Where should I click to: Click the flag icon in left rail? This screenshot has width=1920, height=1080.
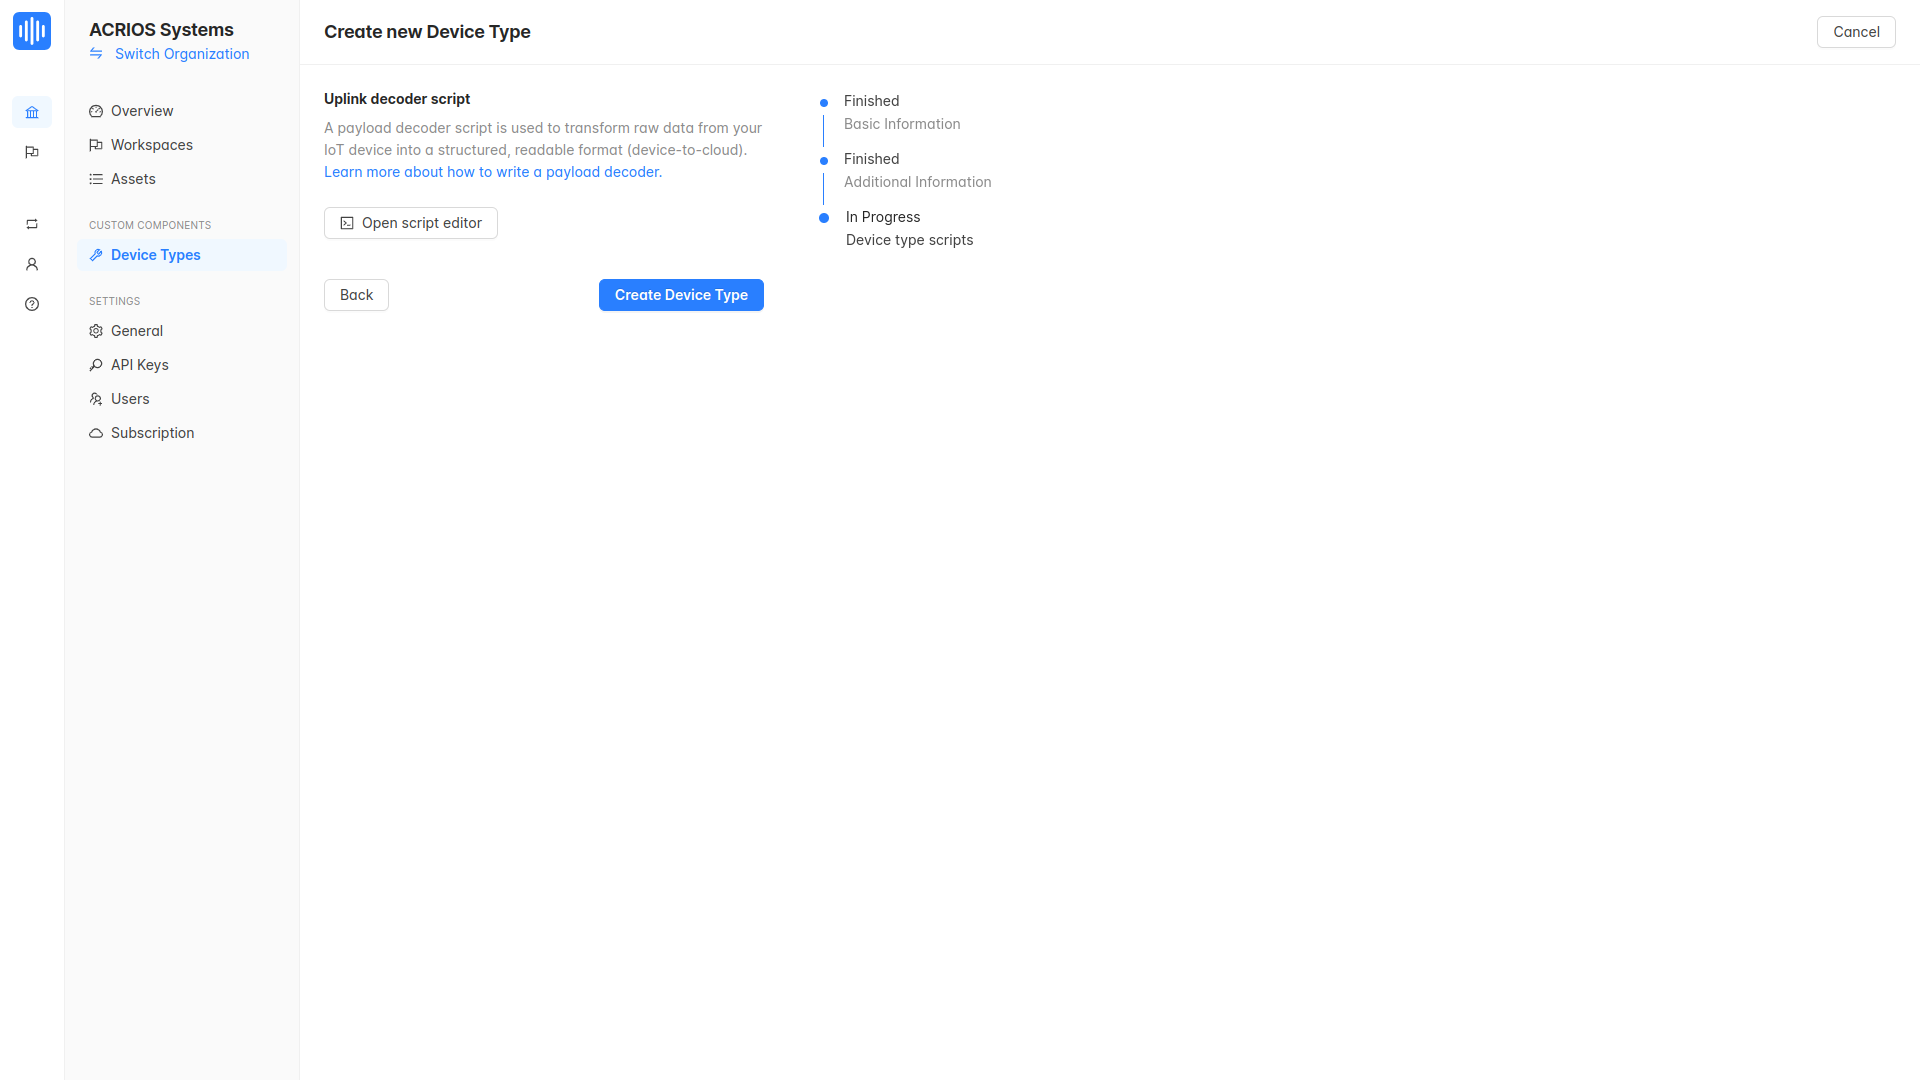(x=32, y=152)
